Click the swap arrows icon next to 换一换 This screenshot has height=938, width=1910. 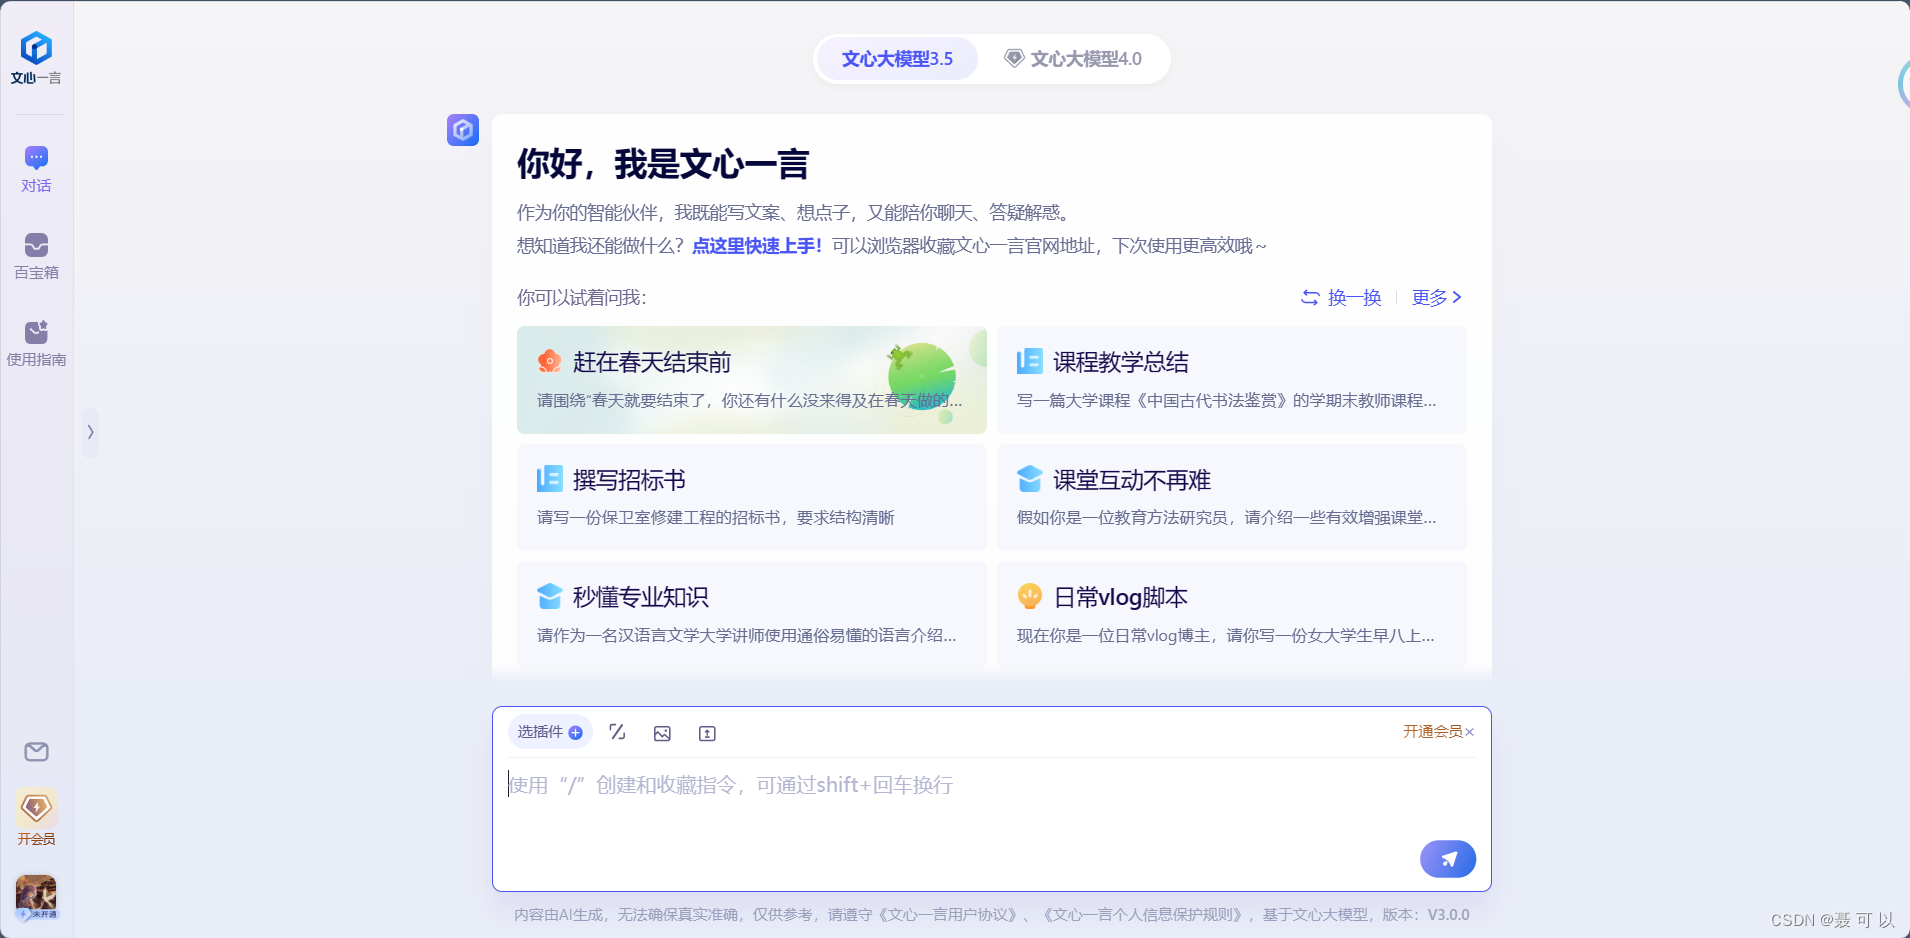pos(1310,297)
